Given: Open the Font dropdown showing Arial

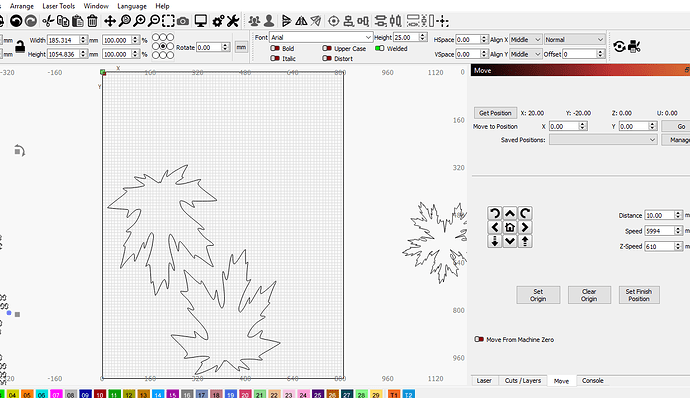Looking at the screenshot, I should pyautogui.click(x=321, y=37).
